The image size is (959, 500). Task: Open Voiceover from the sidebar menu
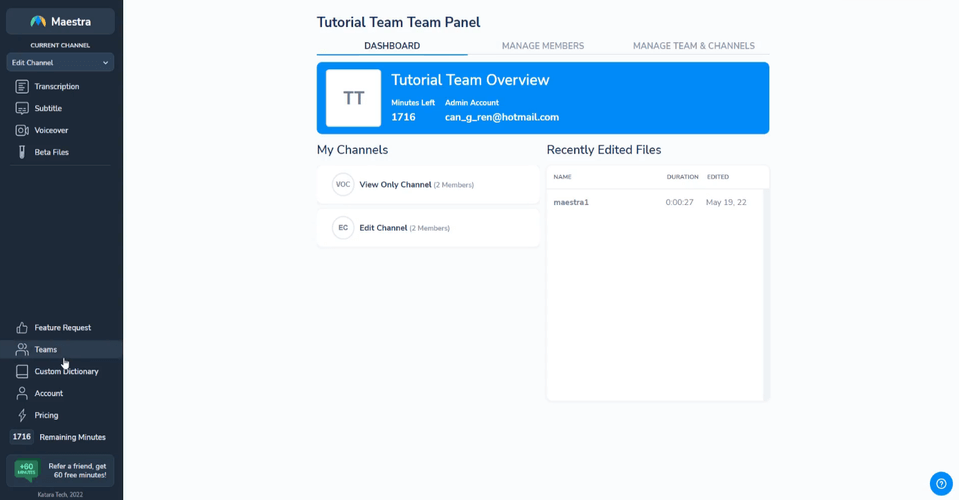(x=51, y=130)
